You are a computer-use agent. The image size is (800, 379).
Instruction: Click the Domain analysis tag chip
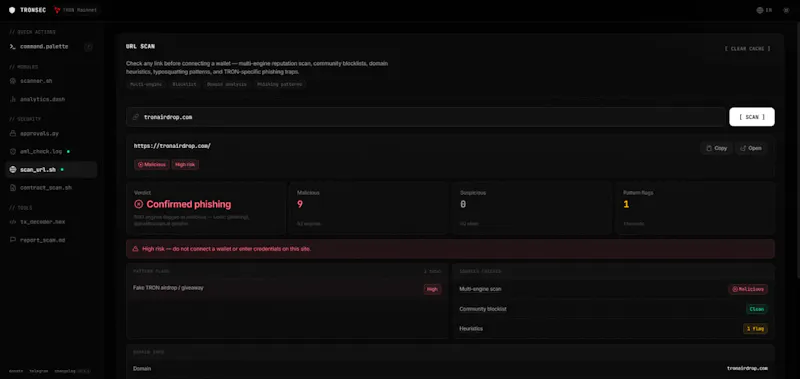[x=227, y=84]
